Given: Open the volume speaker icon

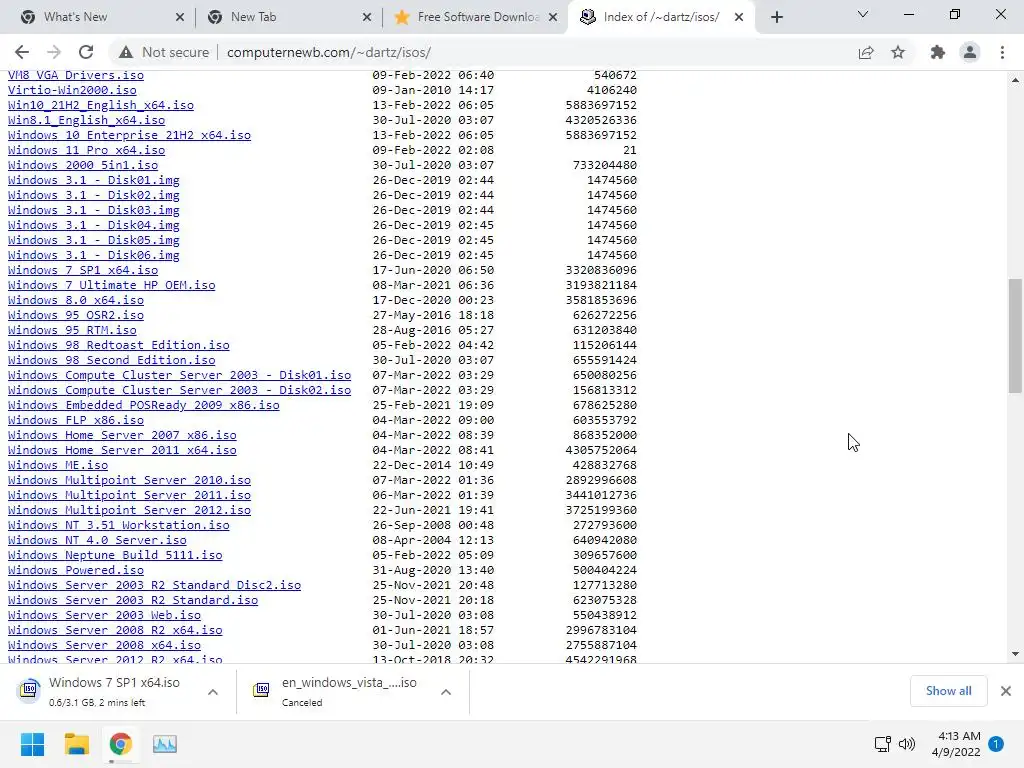Looking at the screenshot, I should pyautogui.click(x=906, y=744).
